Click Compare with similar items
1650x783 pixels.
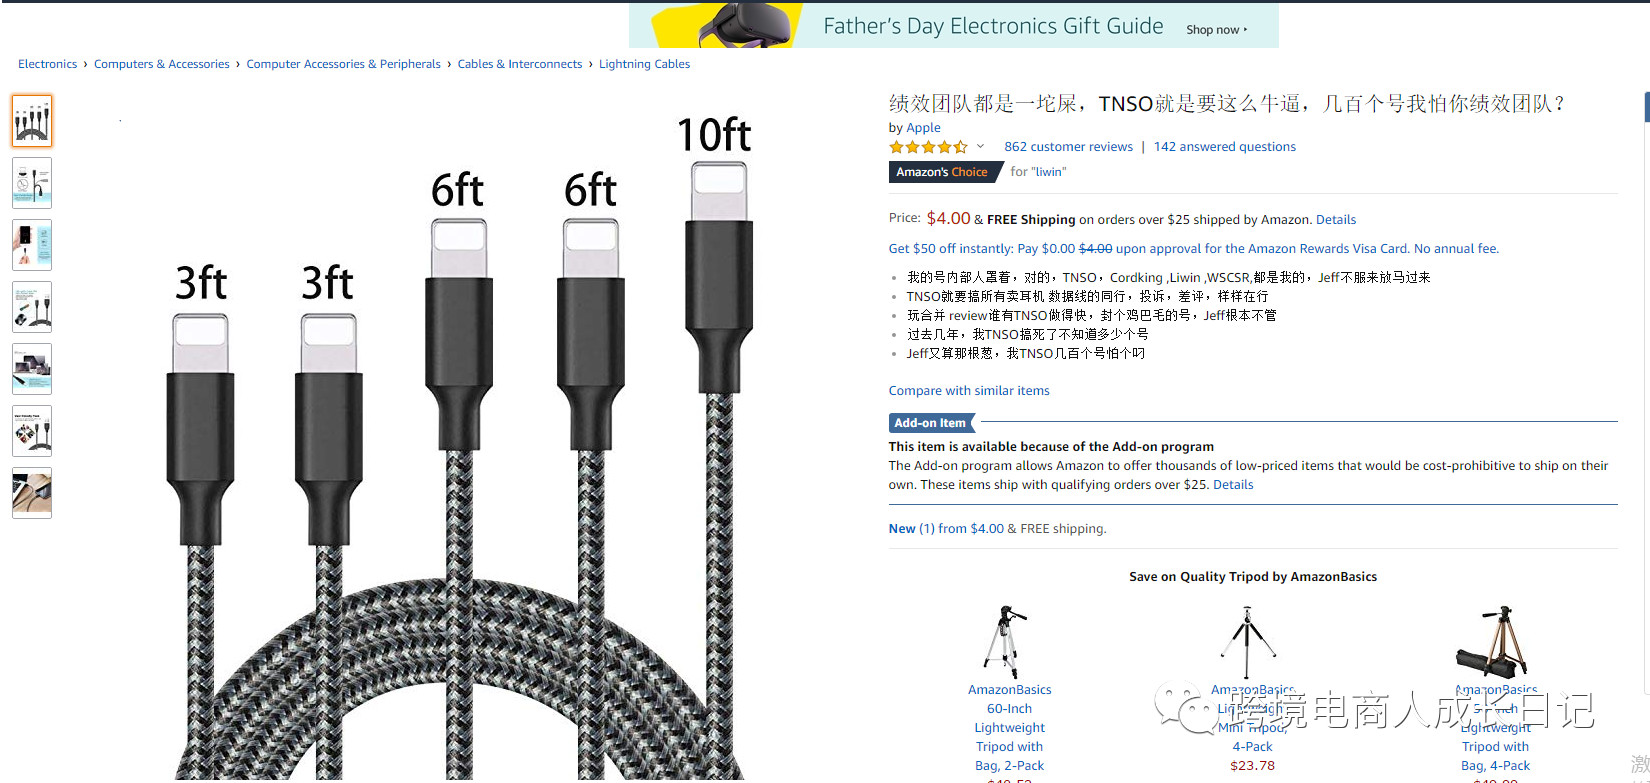click(969, 391)
